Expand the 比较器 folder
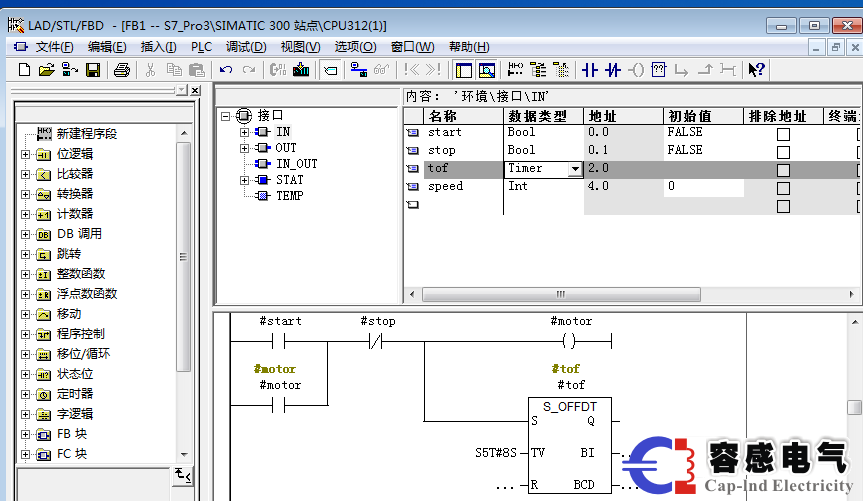The width and height of the screenshot is (863, 501). (25, 175)
